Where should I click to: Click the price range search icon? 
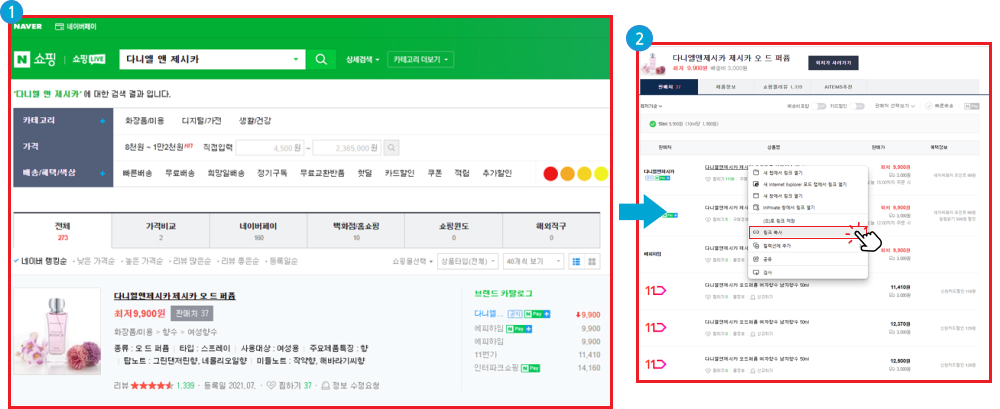pyautogui.click(x=391, y=148)
